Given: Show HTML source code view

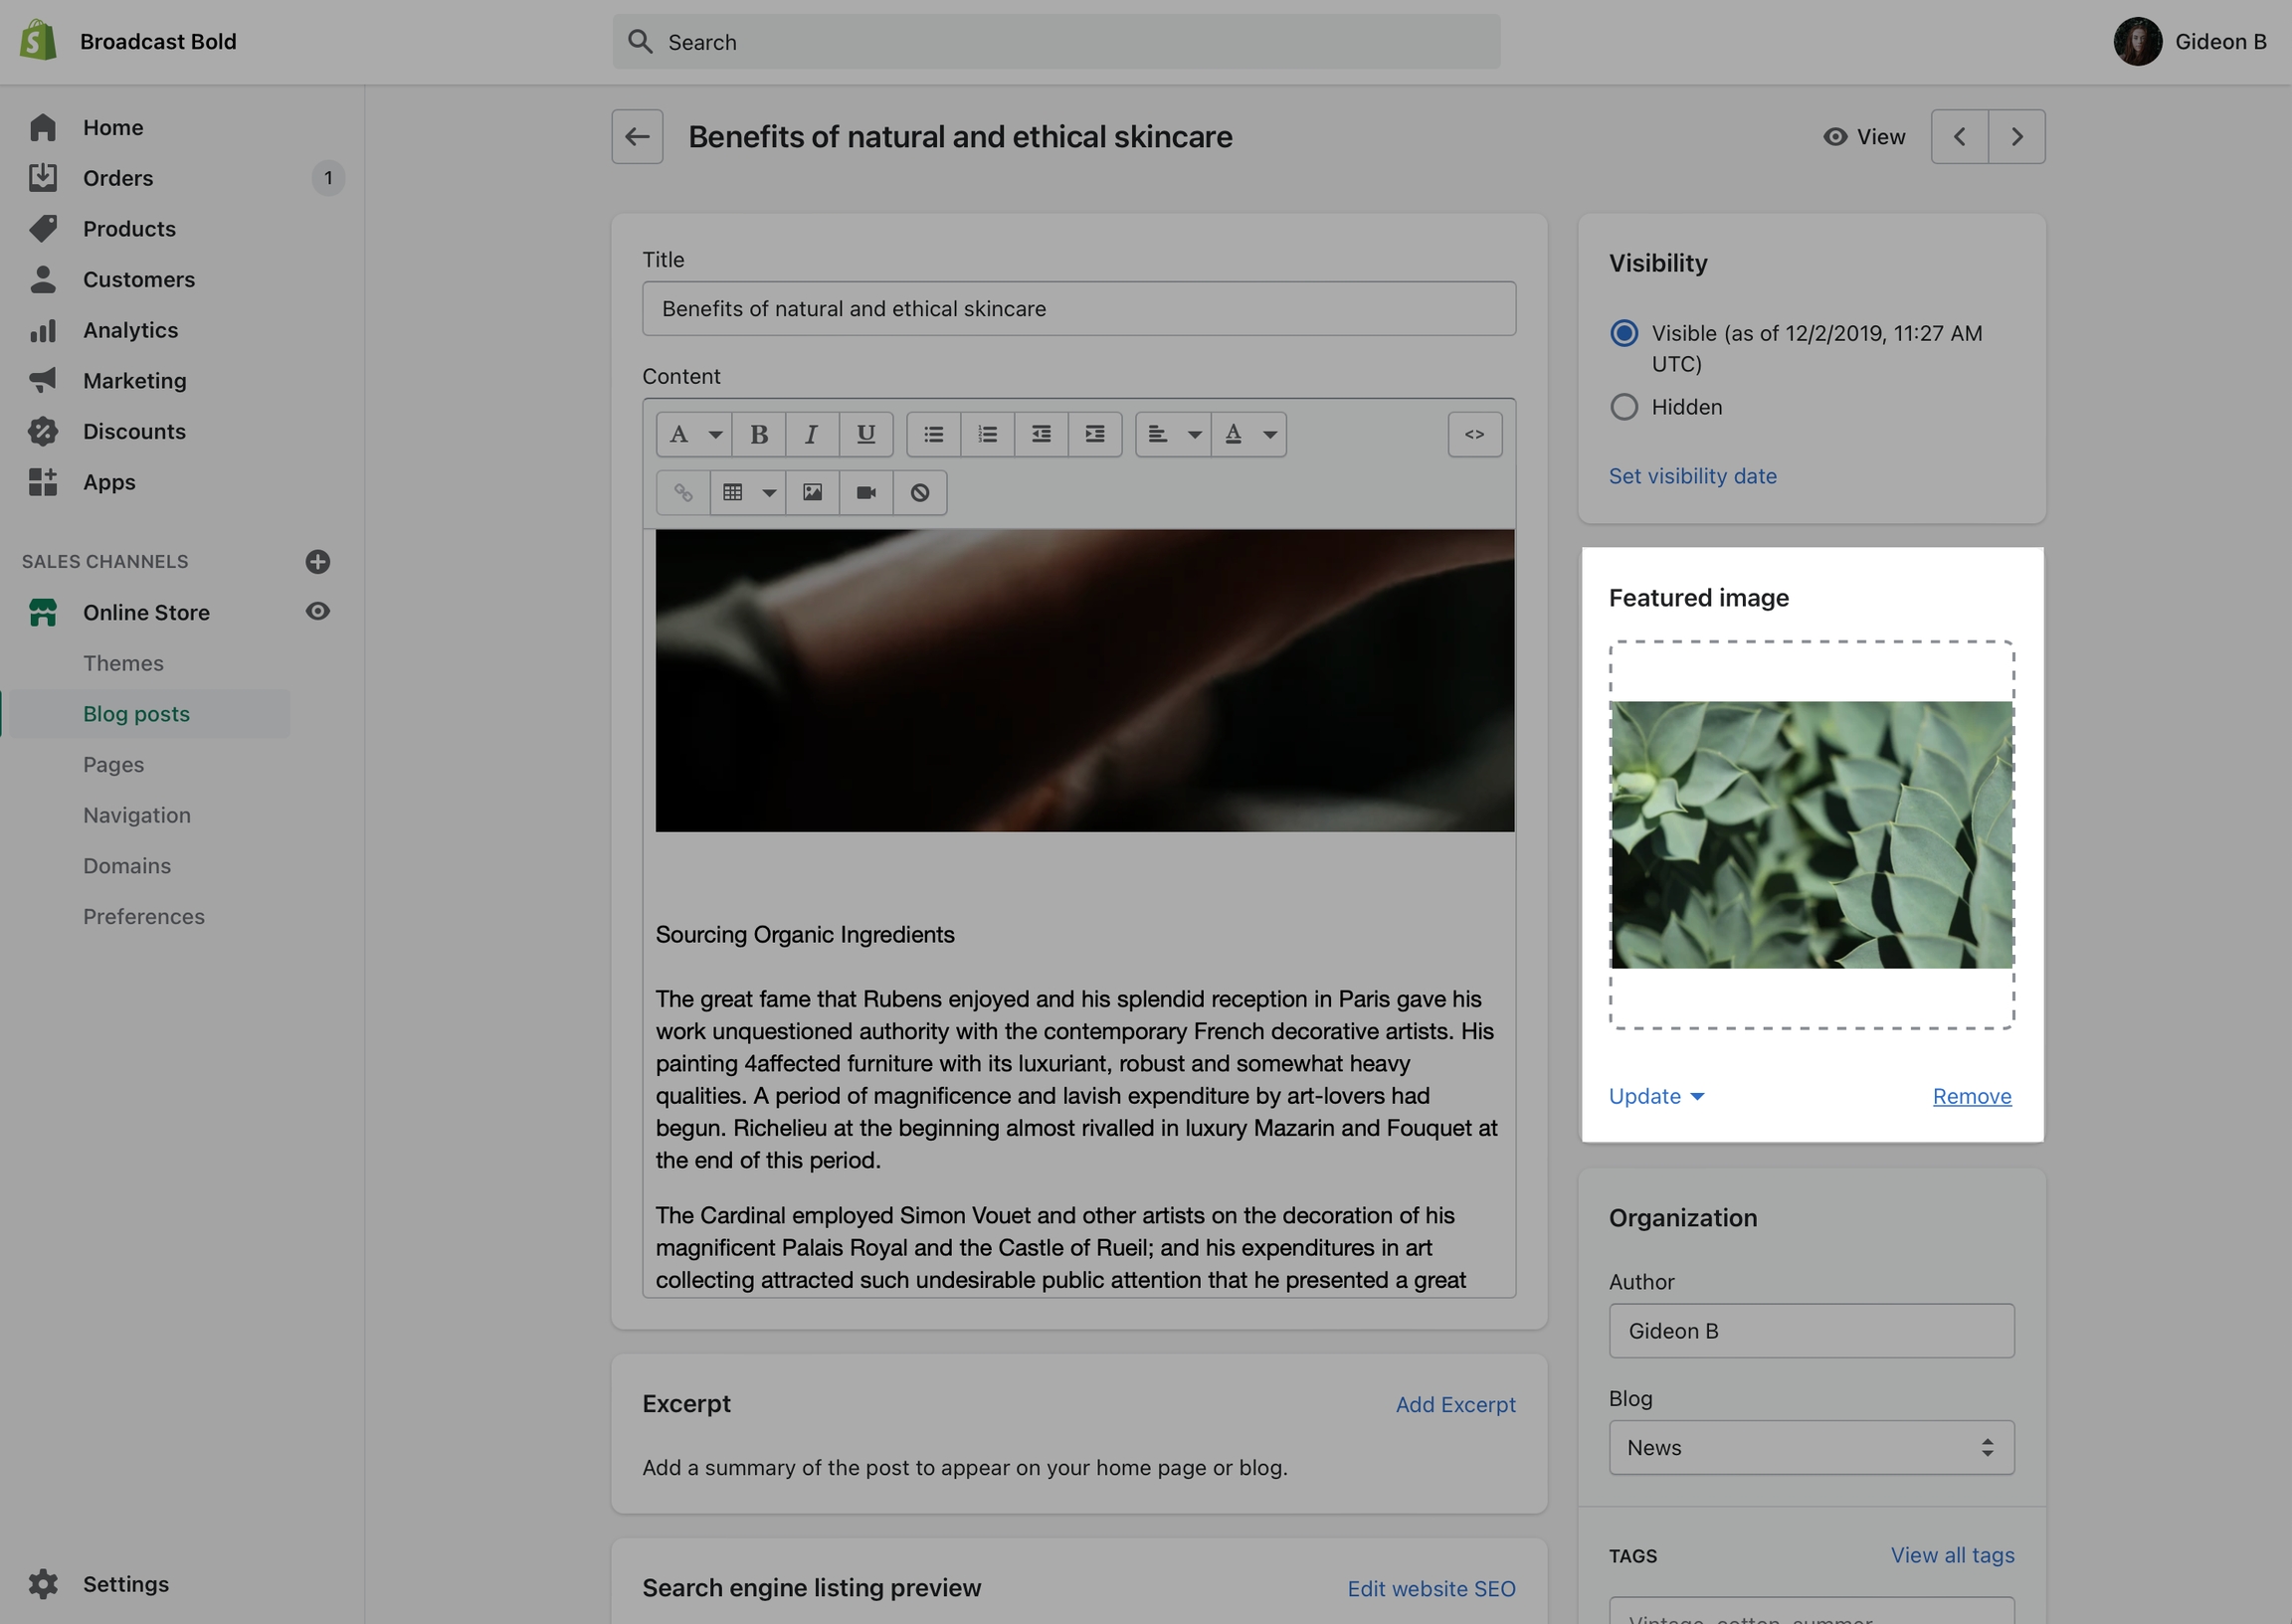Looking at the screenshot, I should click(x=1474, y=434).
